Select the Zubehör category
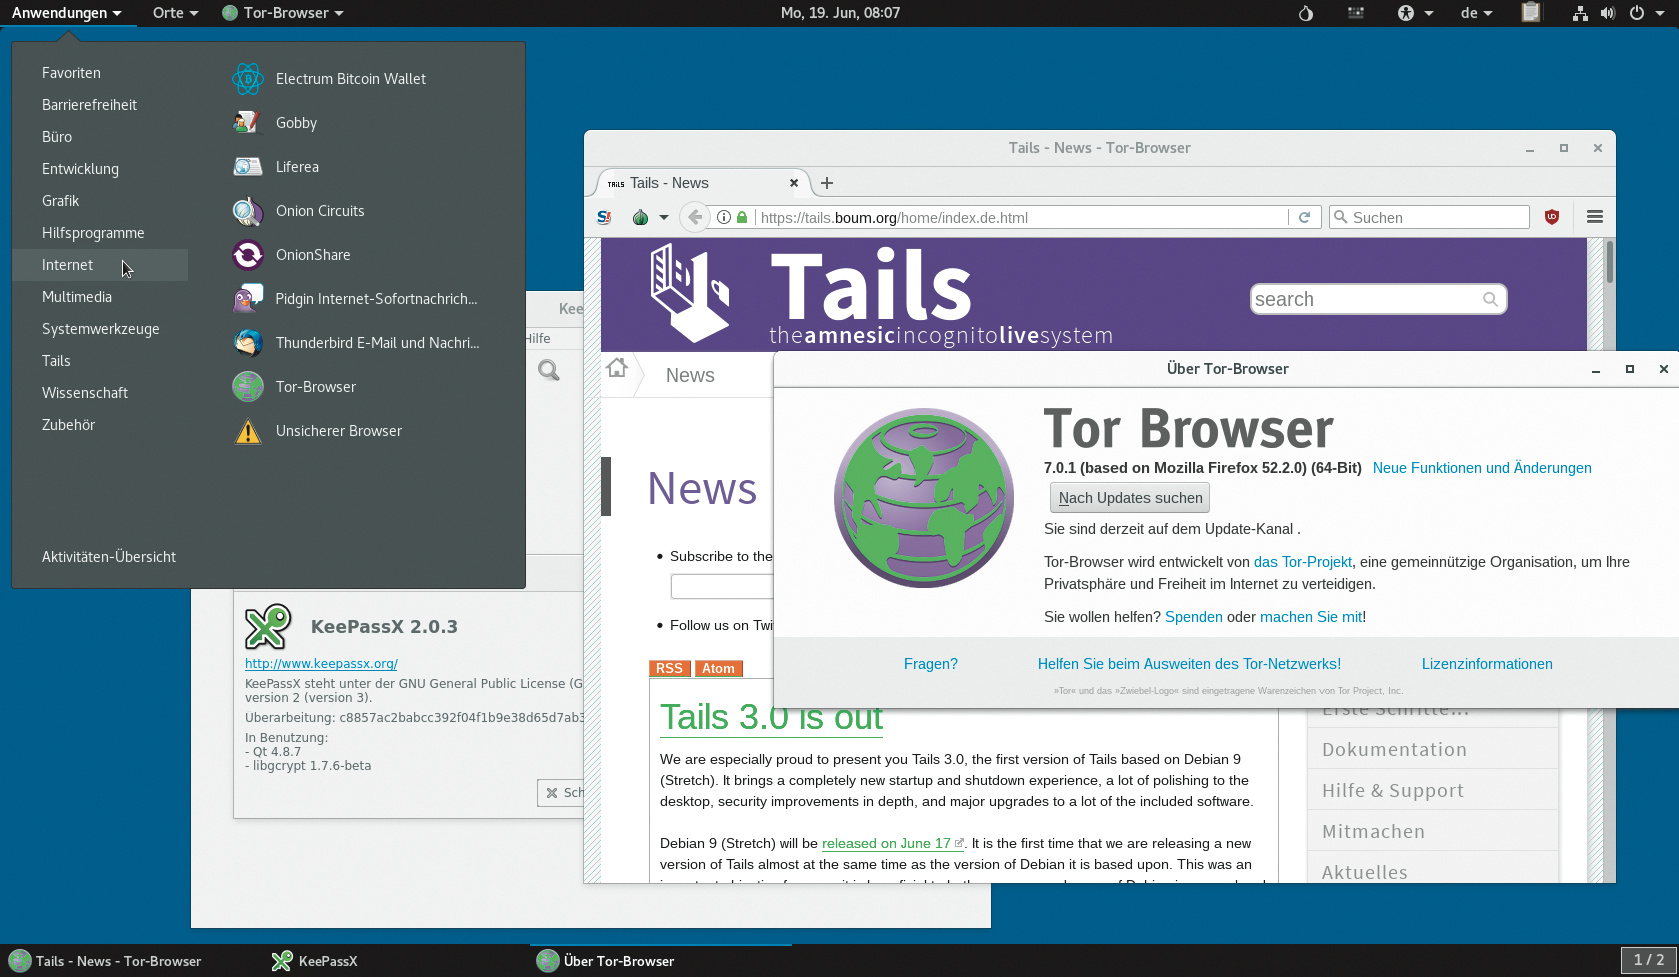This screenshot has width=1679, height=977. tap(68, 425)
